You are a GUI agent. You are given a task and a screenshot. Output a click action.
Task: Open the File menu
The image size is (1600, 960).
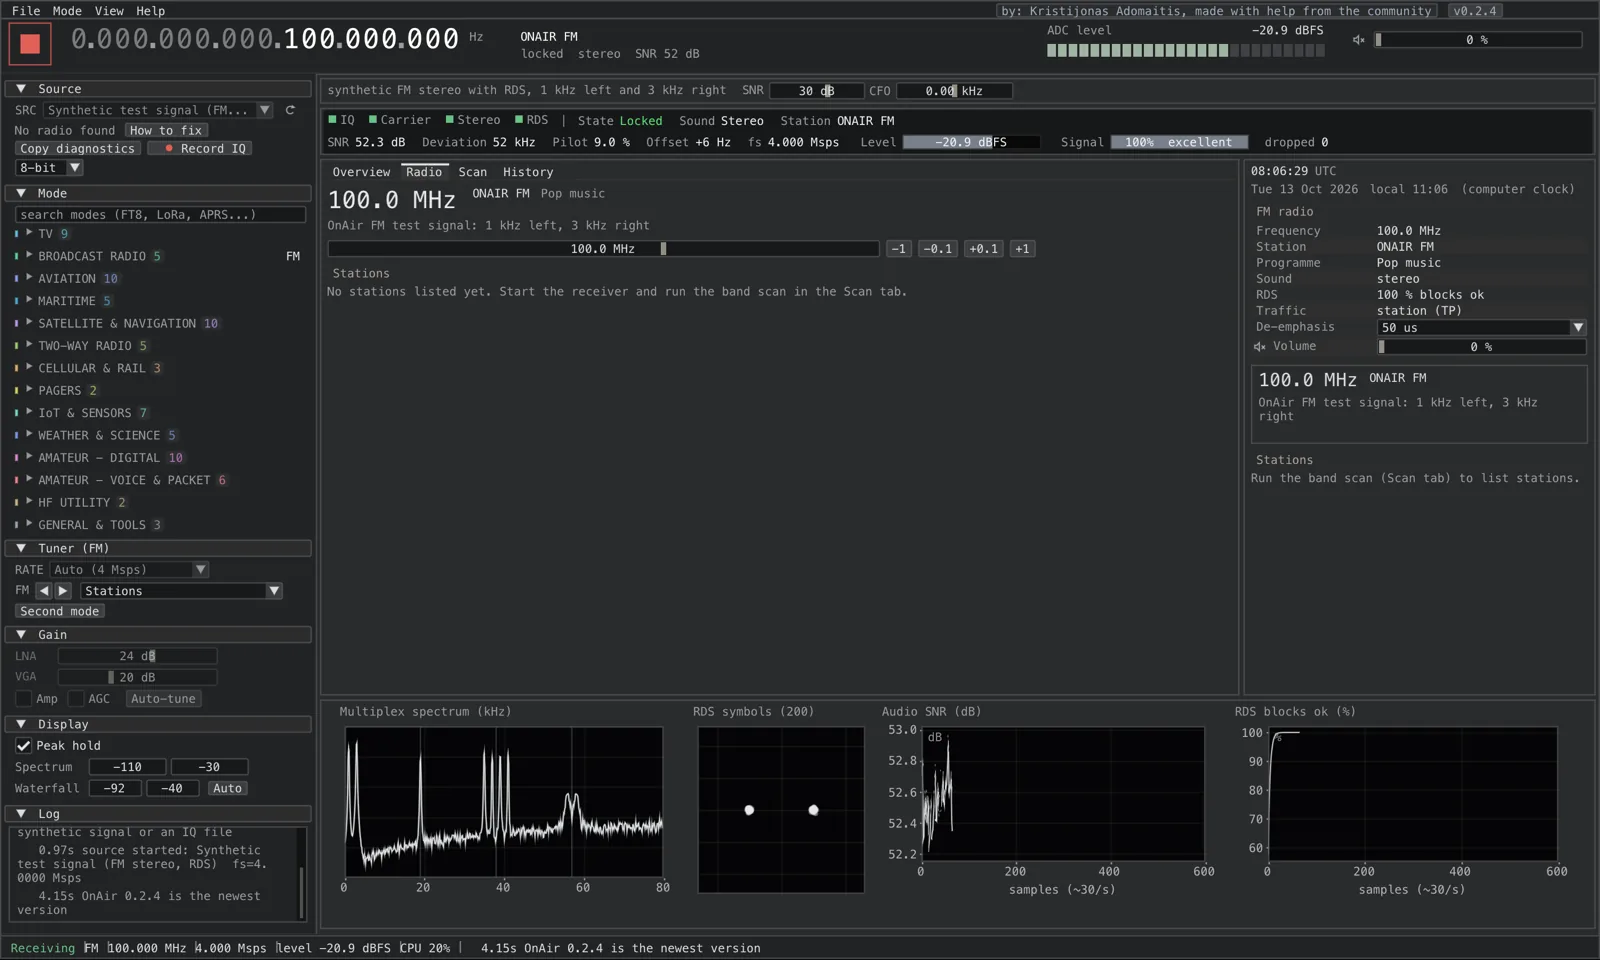coord(26,10)
